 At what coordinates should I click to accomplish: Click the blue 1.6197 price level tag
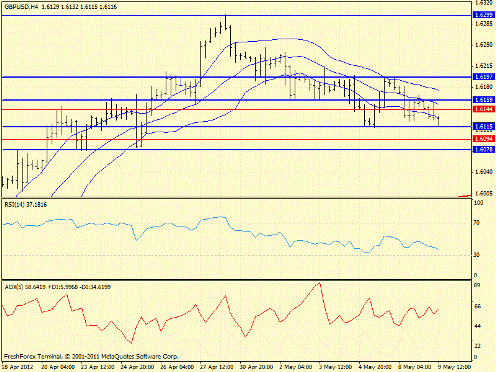483,77
